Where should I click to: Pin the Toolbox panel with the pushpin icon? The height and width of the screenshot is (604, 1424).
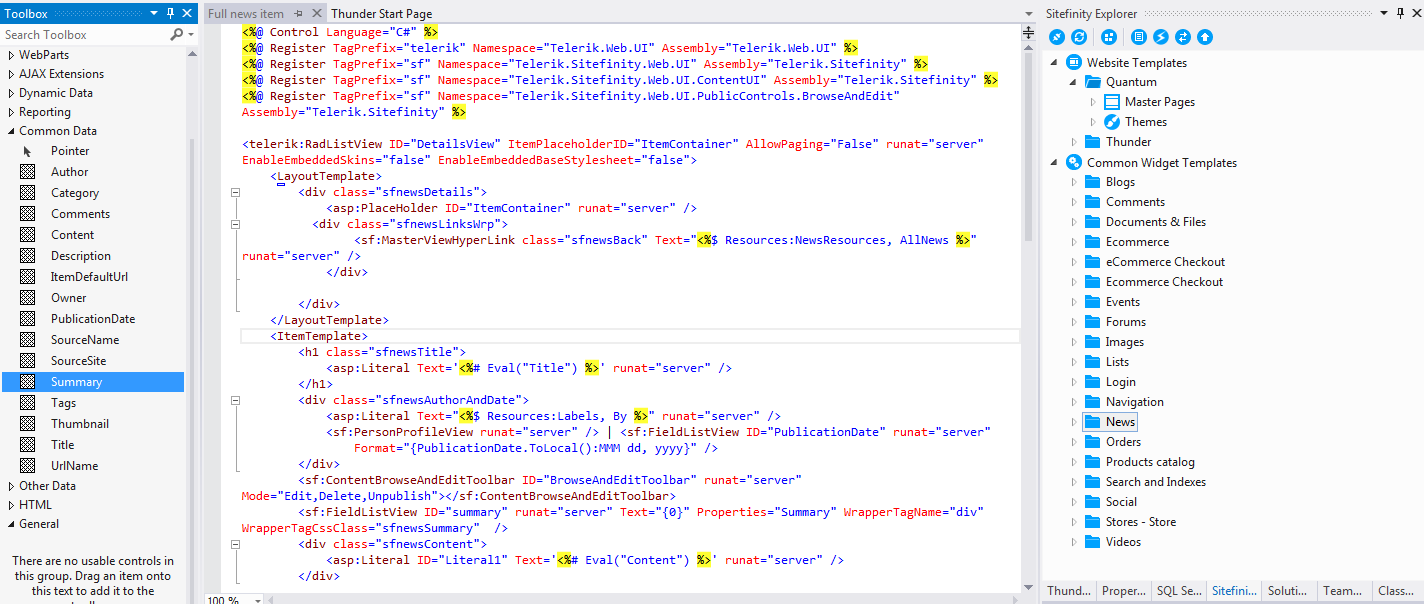(x=170, y=13)
